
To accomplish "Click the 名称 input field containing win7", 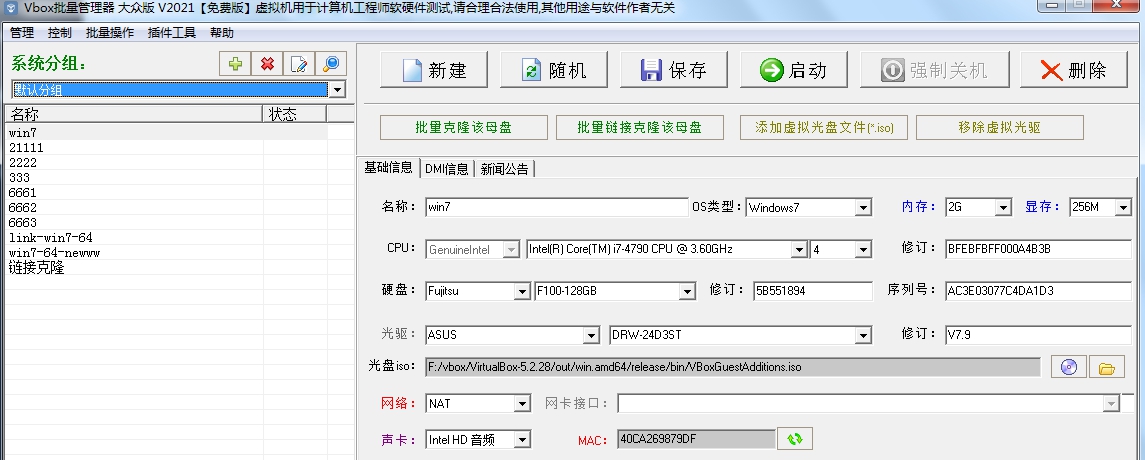I will pos(557,207).
